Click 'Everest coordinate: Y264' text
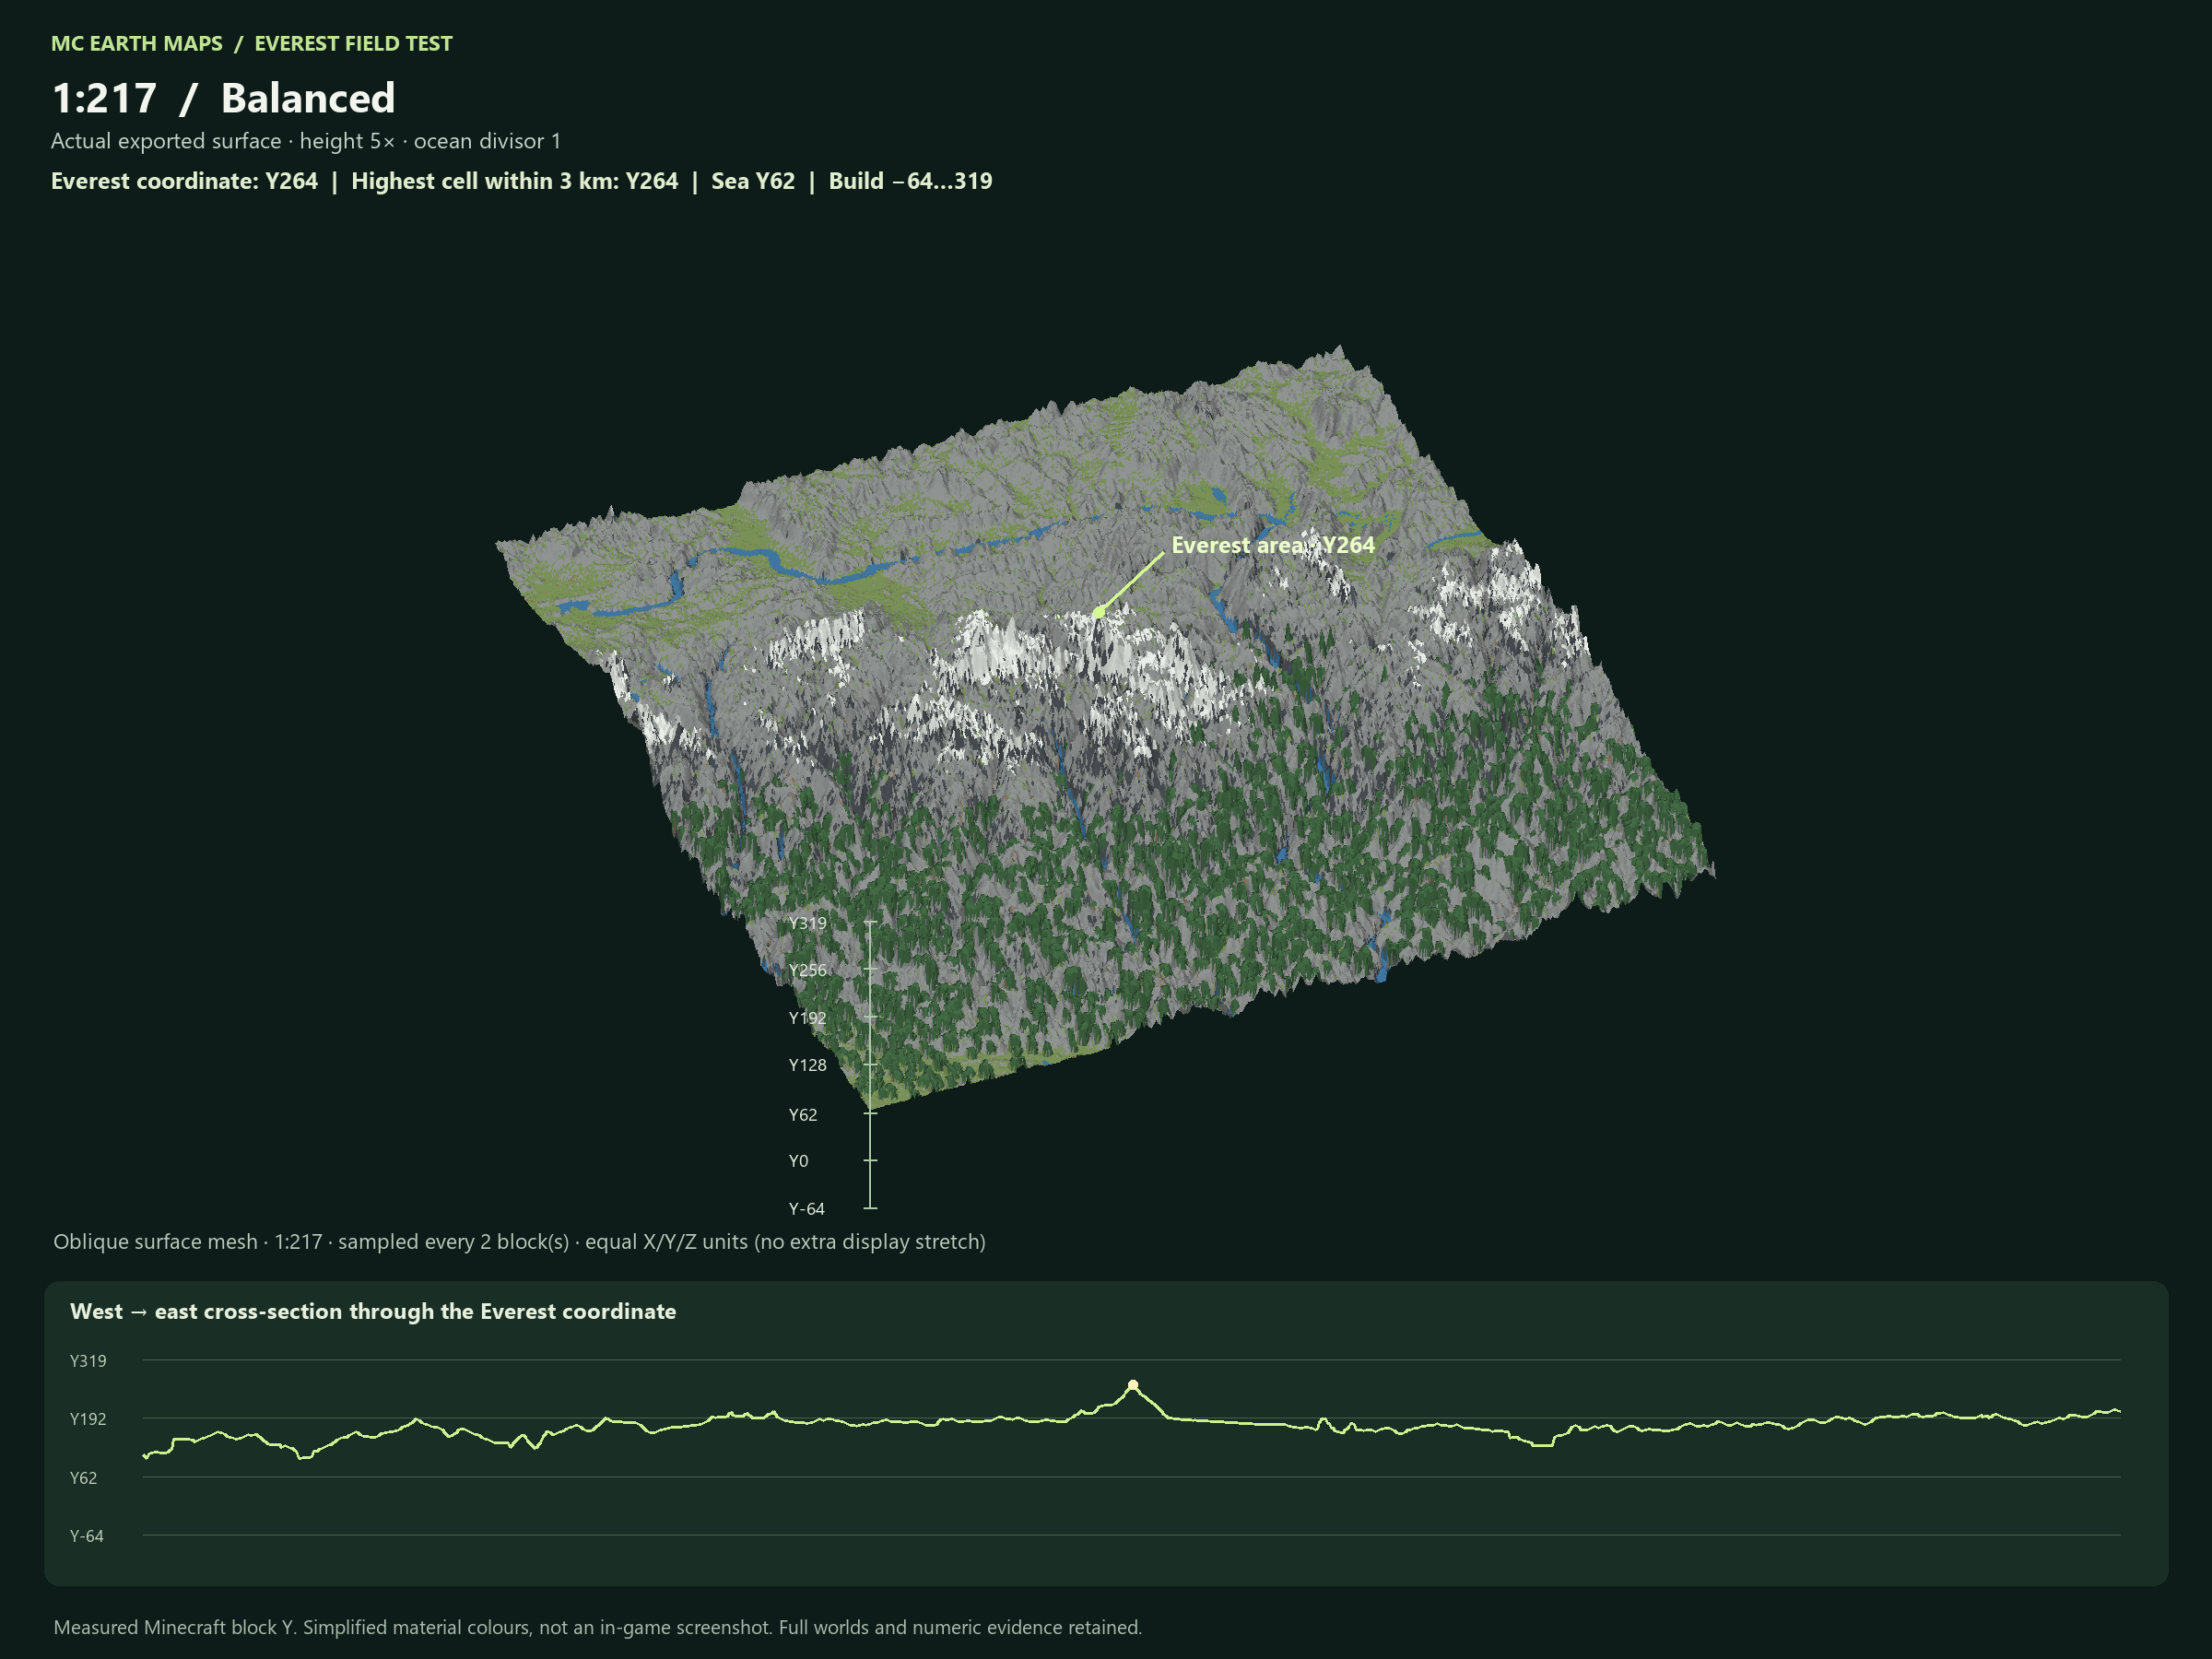The height and width of the screenshot is (1659, 2212). (184, 181)
